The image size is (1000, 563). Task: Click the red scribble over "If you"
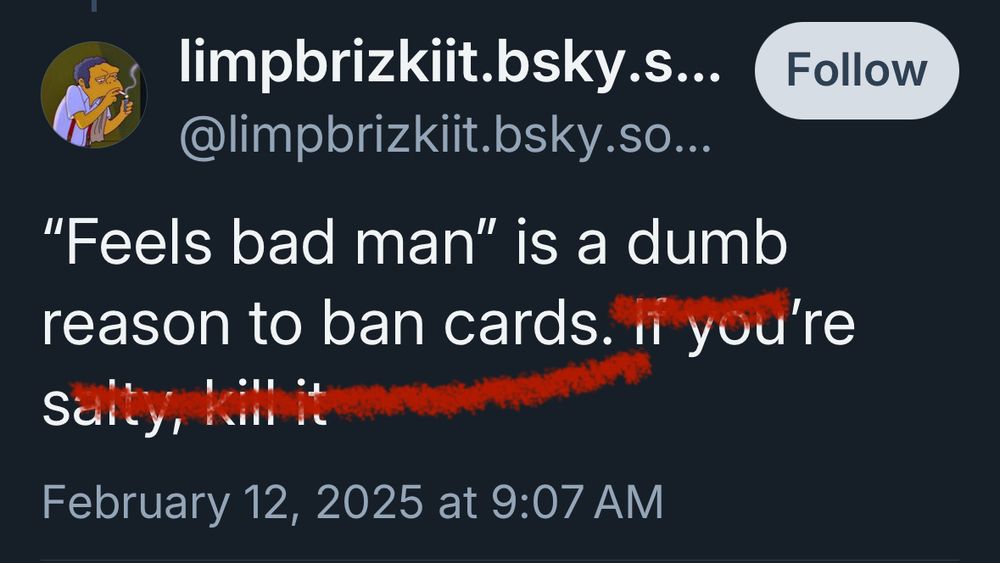click(x=700, y=305)
